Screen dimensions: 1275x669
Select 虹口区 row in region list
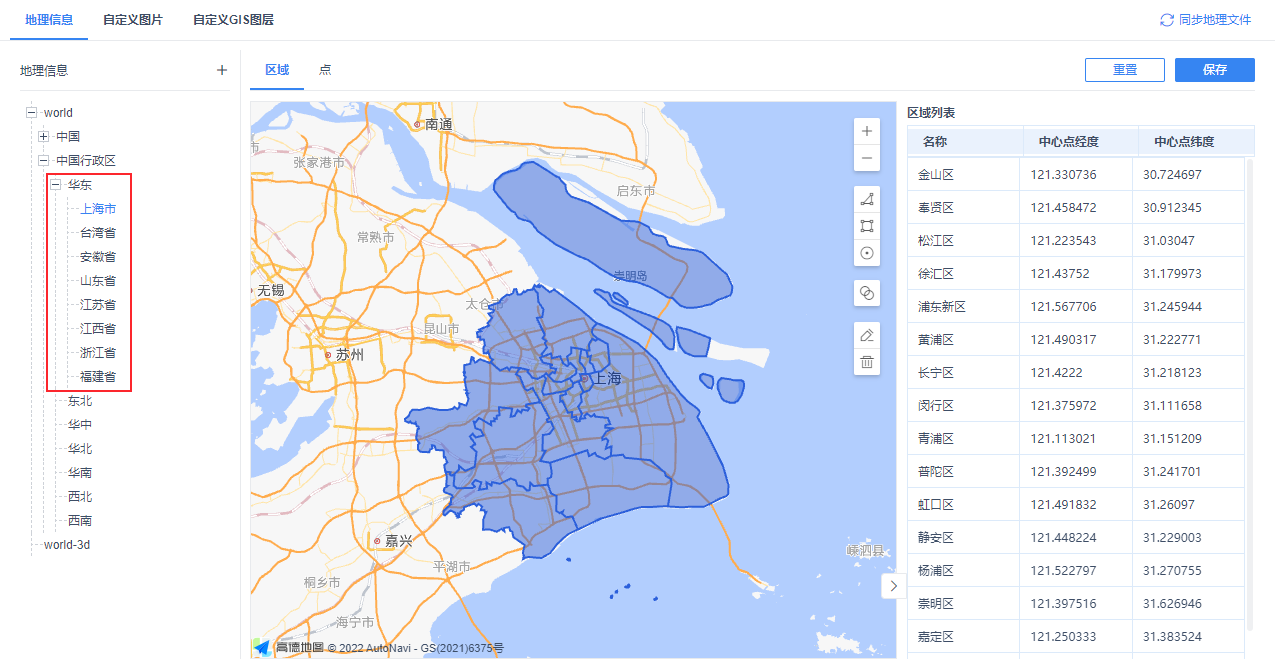pos(1076,505)
